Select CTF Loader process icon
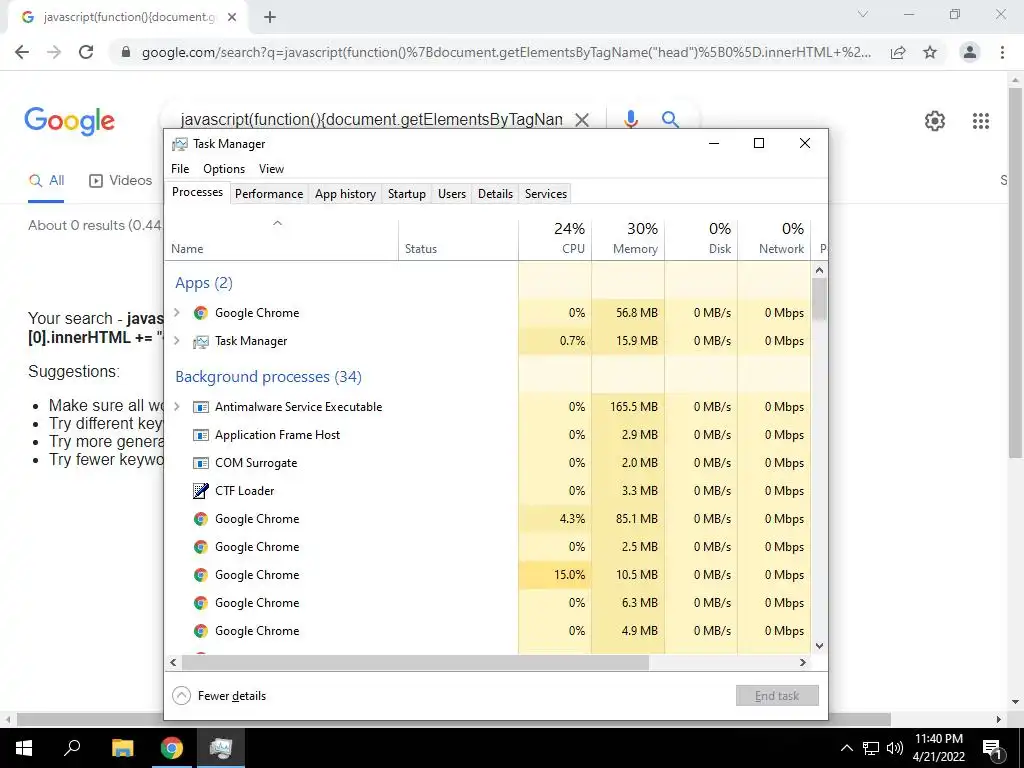 click(200, 491)
